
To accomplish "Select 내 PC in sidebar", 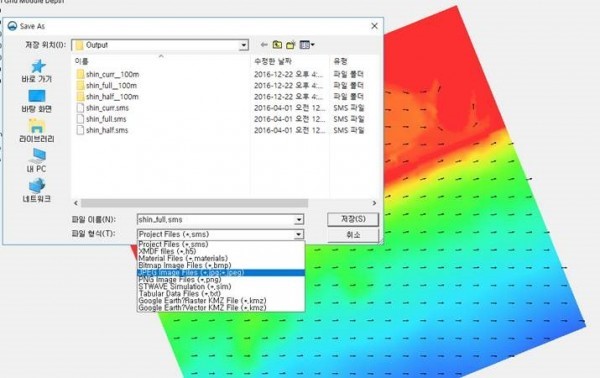I will (x=37, y=161).
